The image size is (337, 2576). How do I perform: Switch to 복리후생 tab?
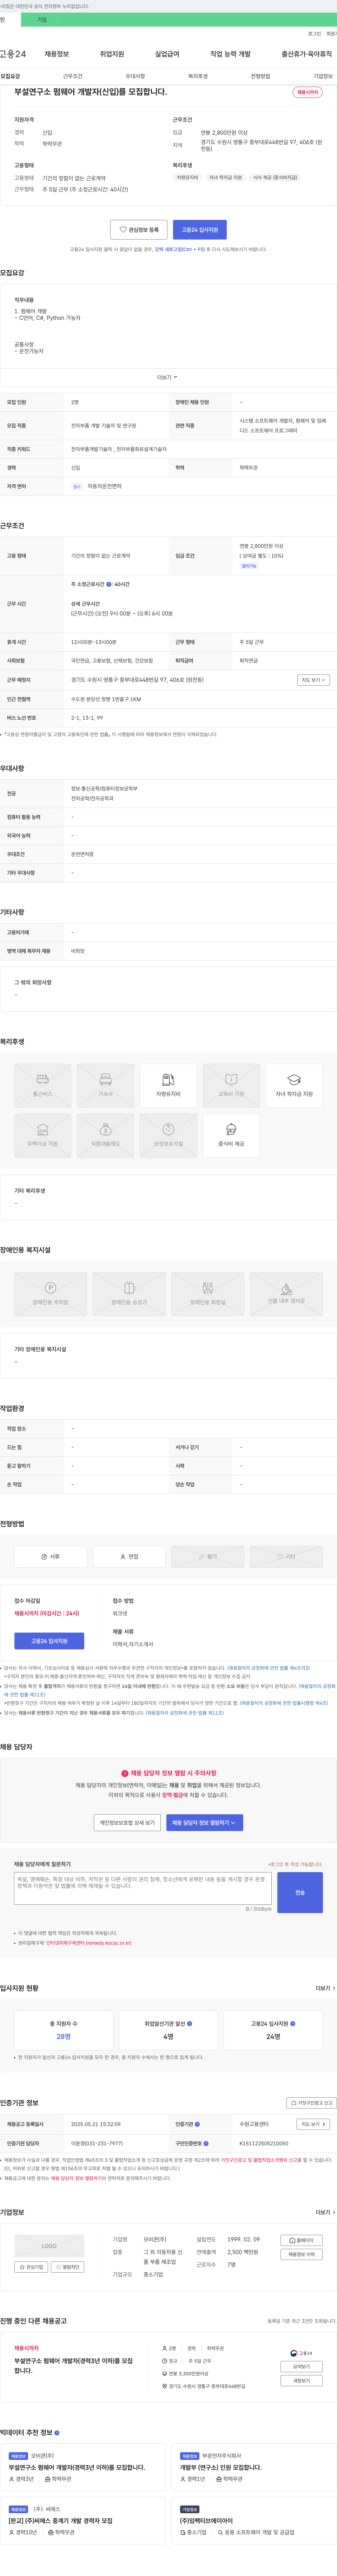[x=198, y=76]
